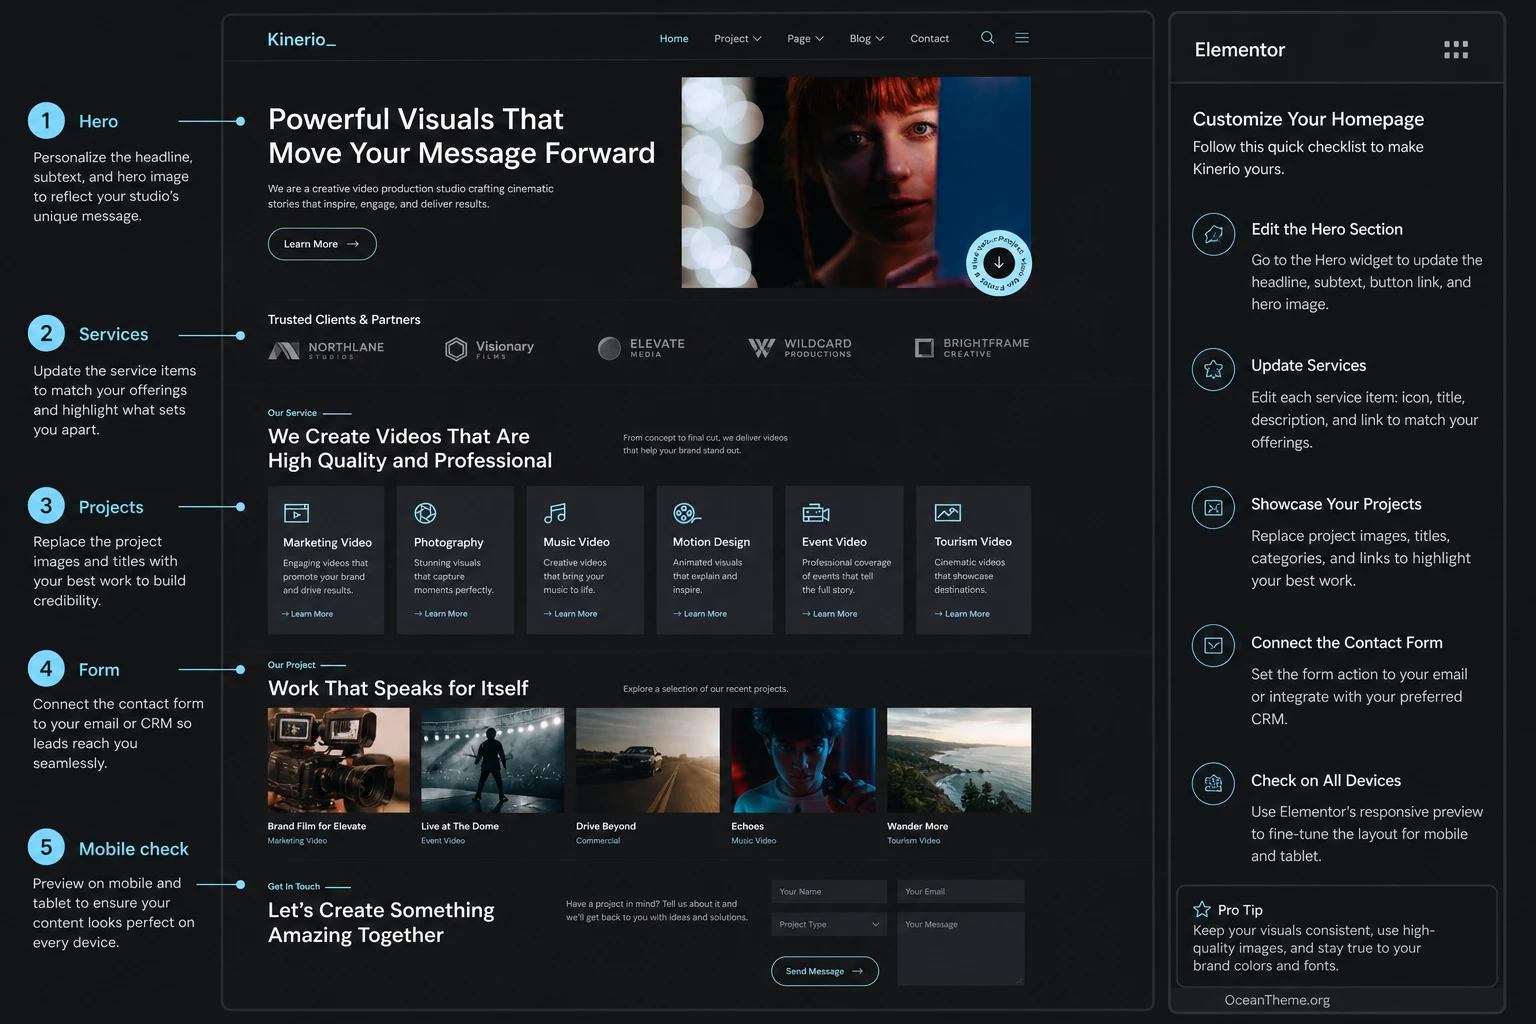Open the Live at The Dome thumbnail
The image size is (1536, 1024).
pos(493,760)
